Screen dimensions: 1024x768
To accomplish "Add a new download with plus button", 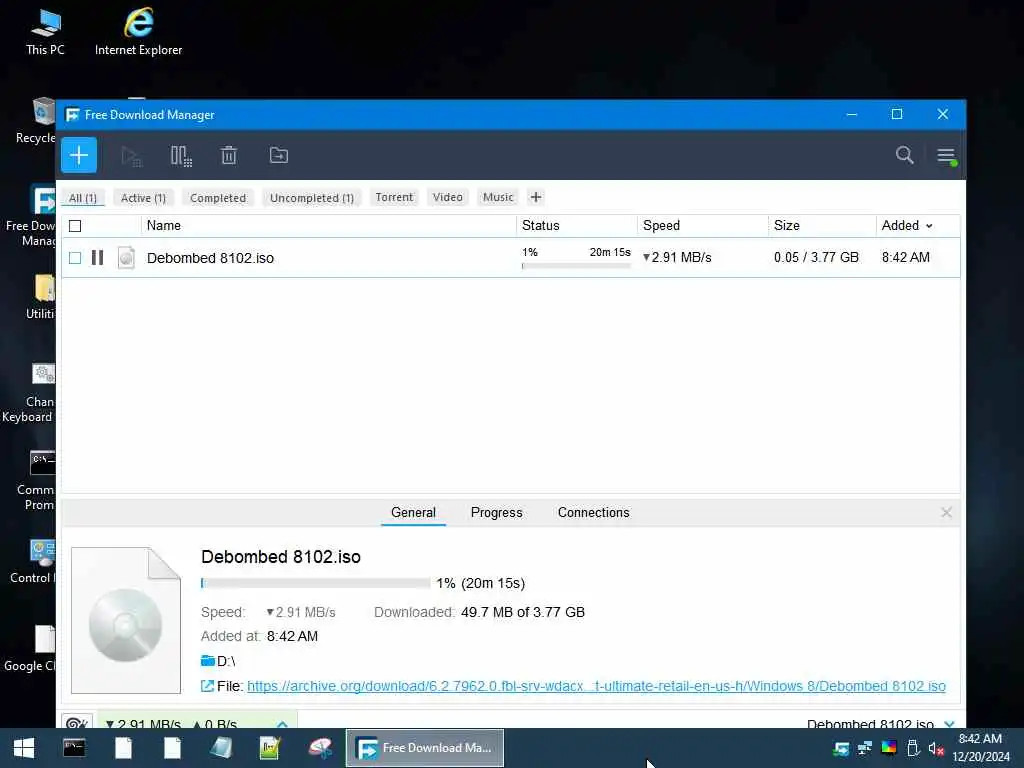I will pyautogui.click(x=79, y=155).
